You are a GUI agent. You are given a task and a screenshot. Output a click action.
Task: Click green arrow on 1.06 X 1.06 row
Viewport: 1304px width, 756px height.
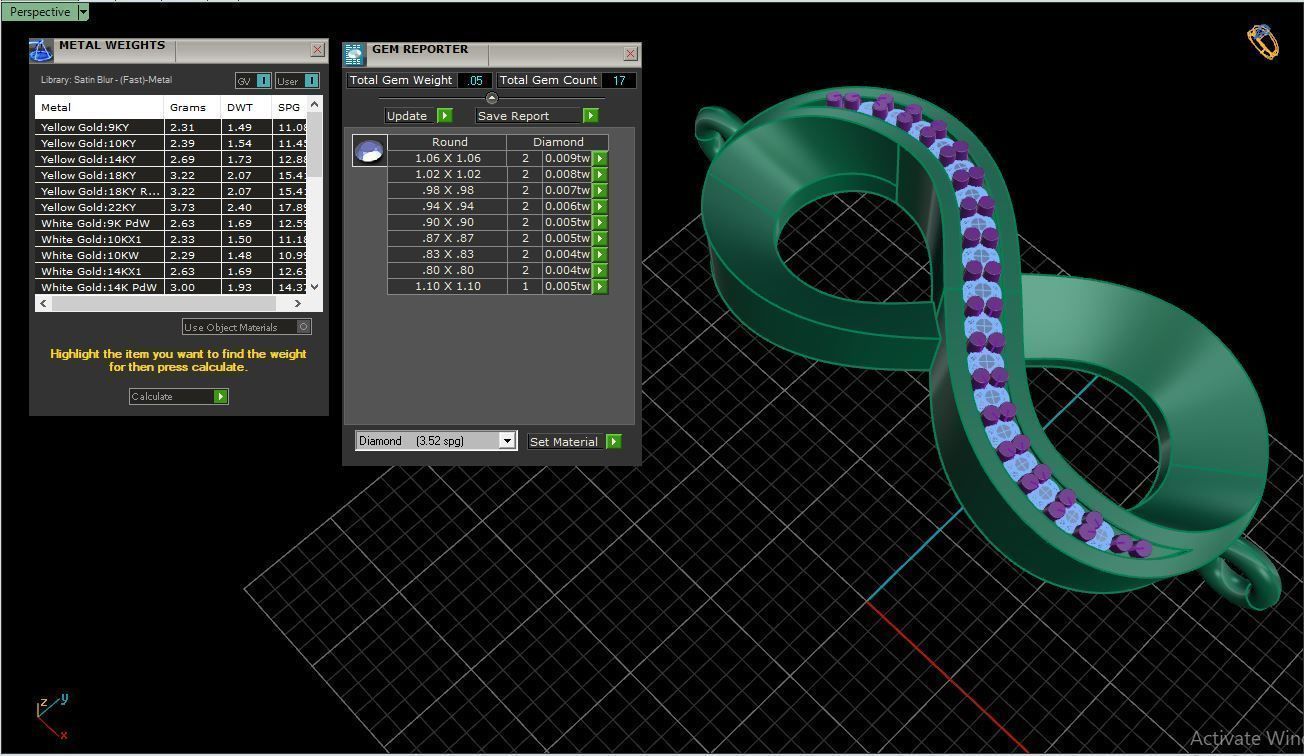click(600, 158)
